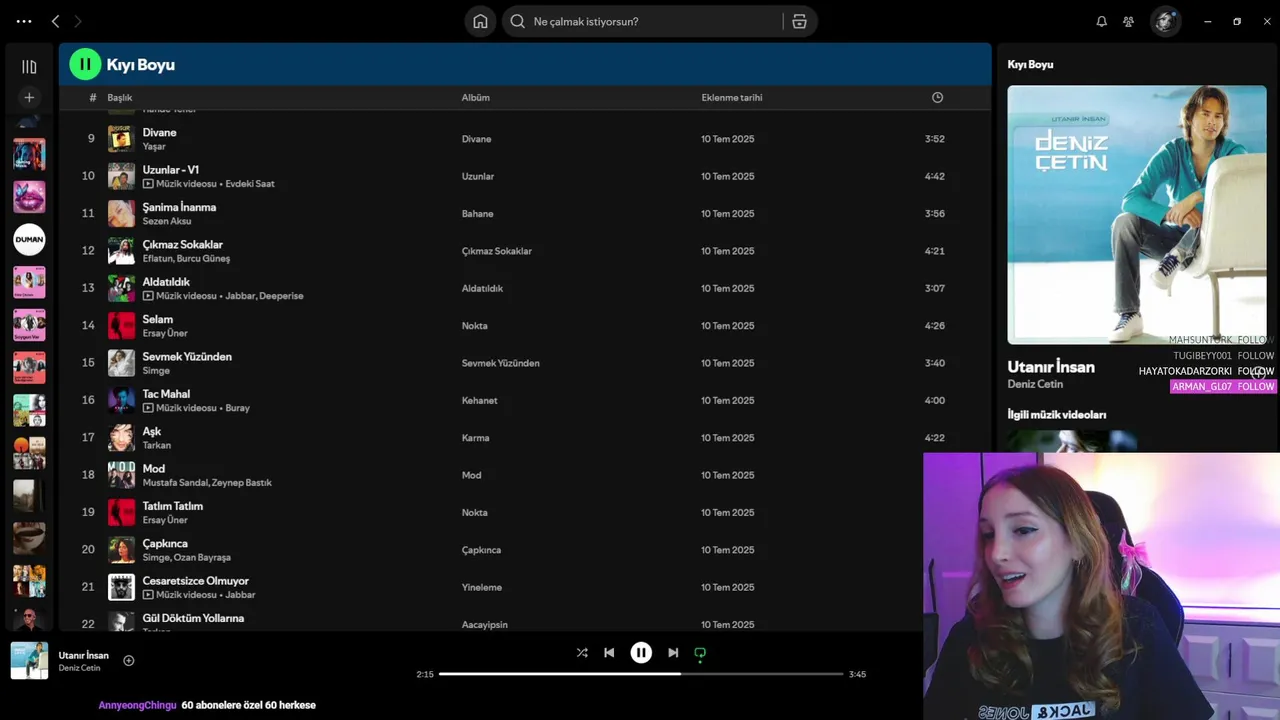Image resolution: width=1280 pixels, height=720 pixels.
Task: Sort tracks by the Albüm column
Action: coord(475,97)
